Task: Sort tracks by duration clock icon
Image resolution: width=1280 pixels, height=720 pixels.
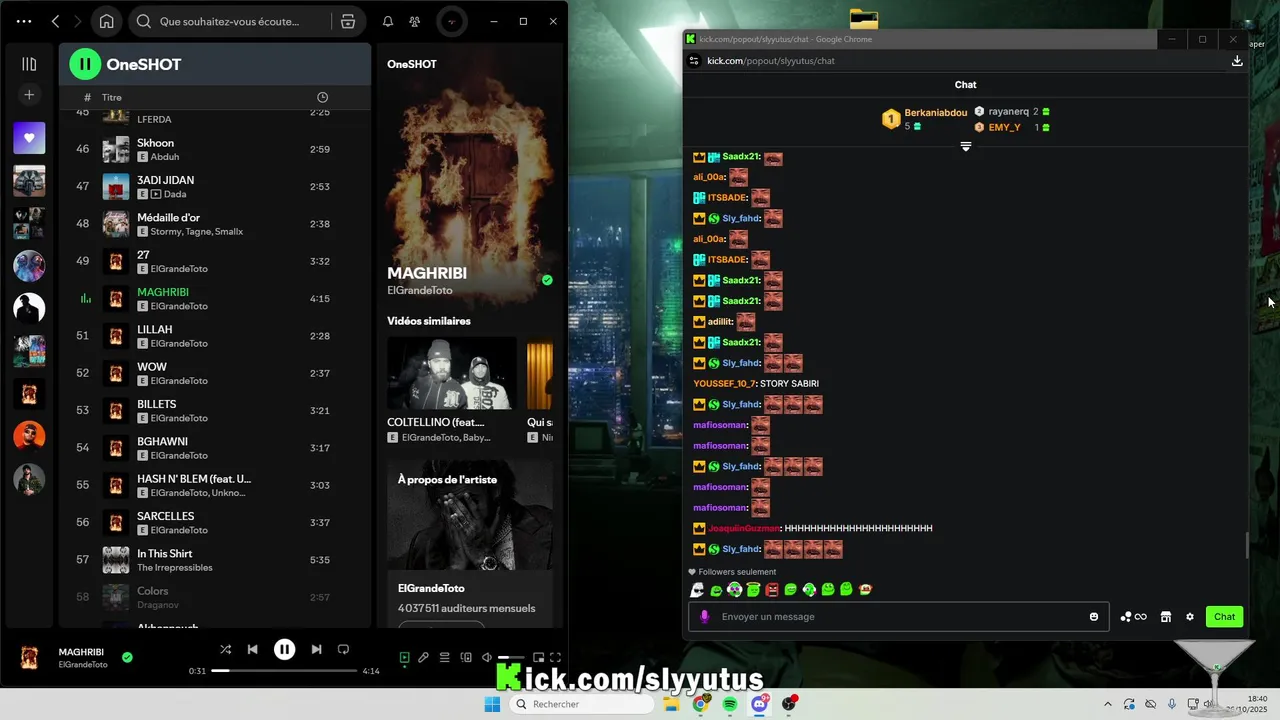Action: [322, 97]
